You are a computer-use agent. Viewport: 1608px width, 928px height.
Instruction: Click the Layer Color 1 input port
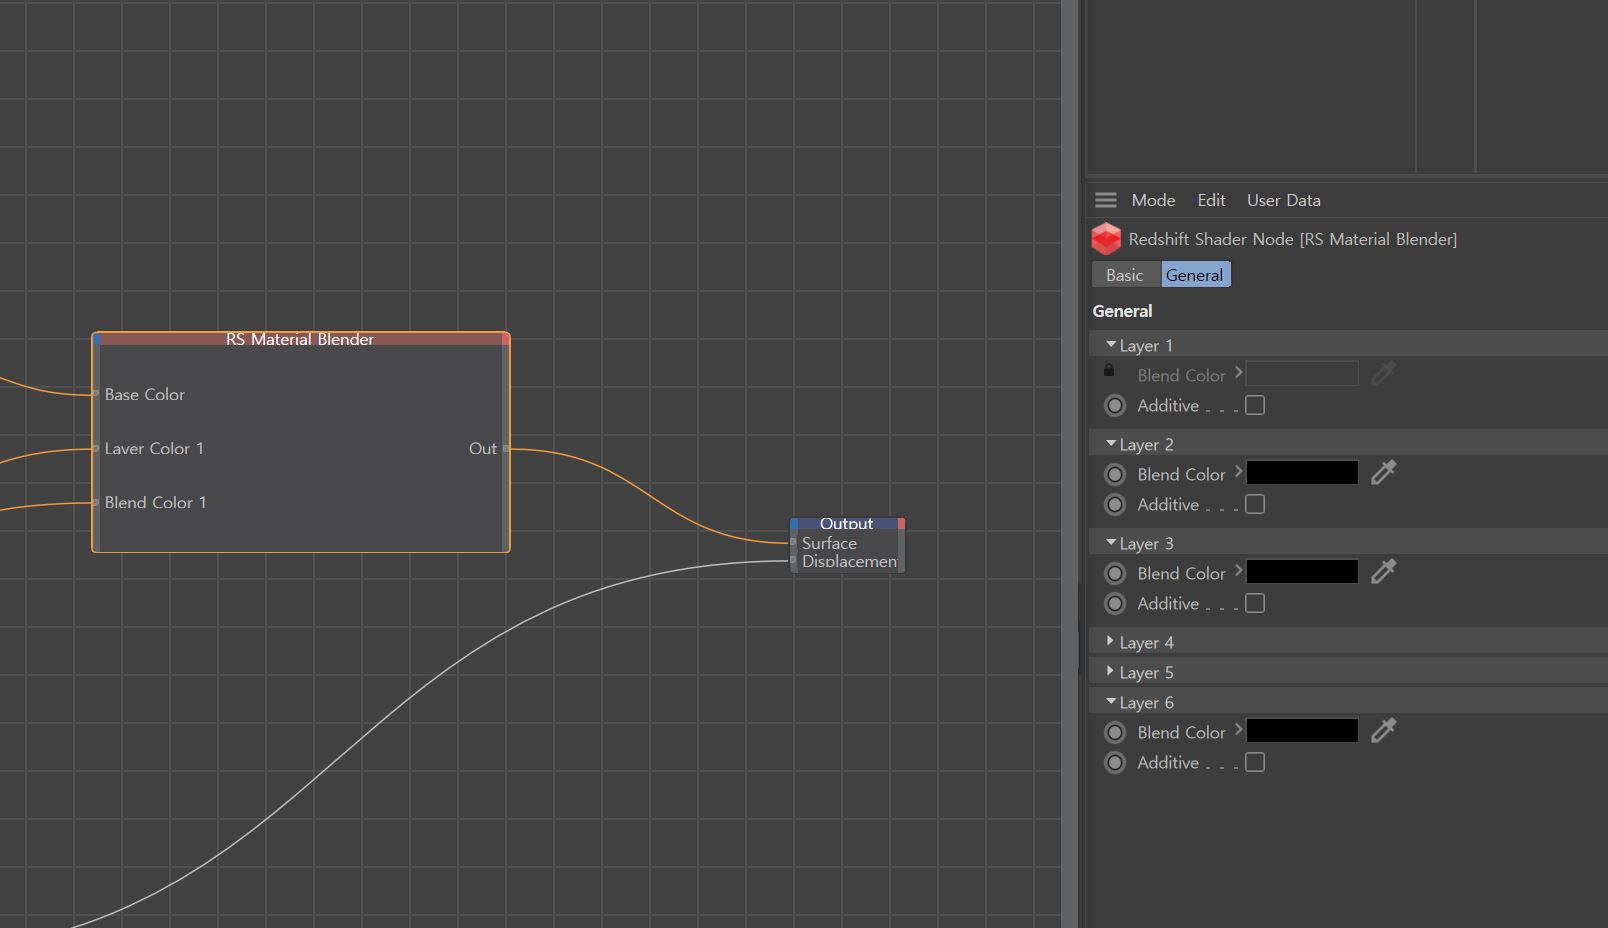tap(96, 448)
